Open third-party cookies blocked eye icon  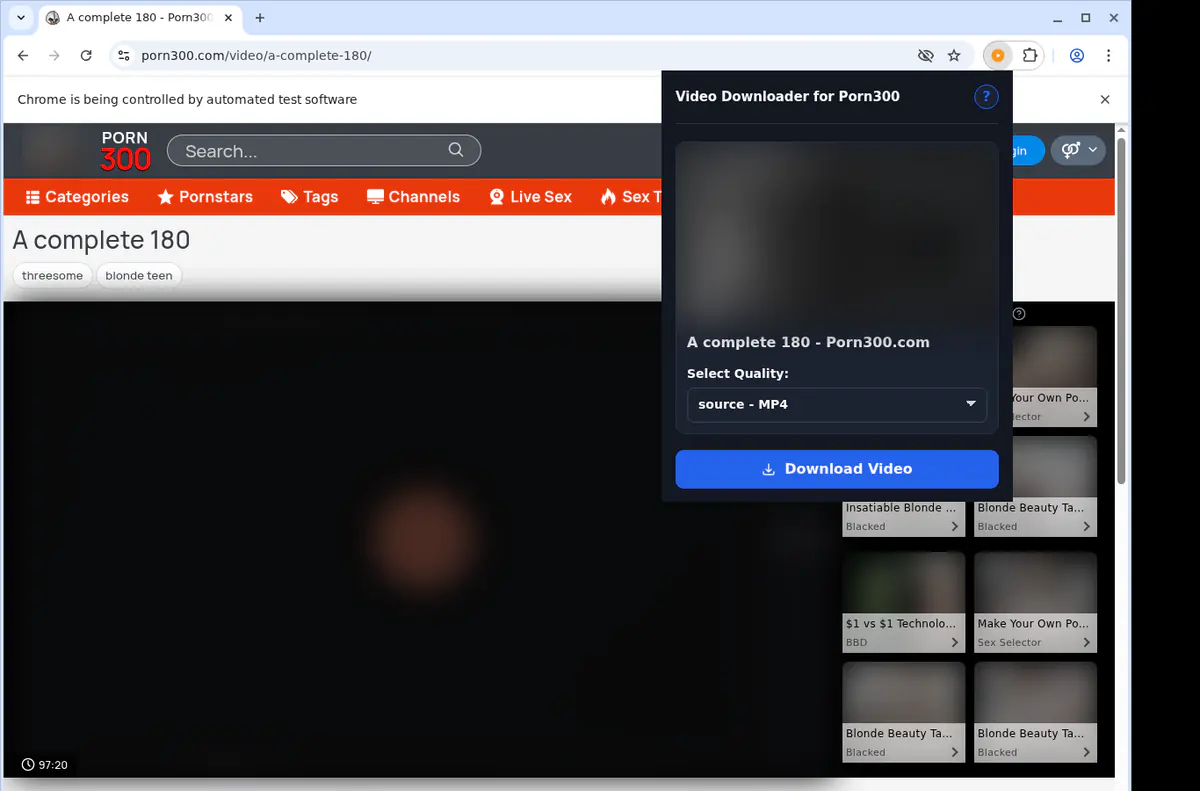tap(925, 56)
